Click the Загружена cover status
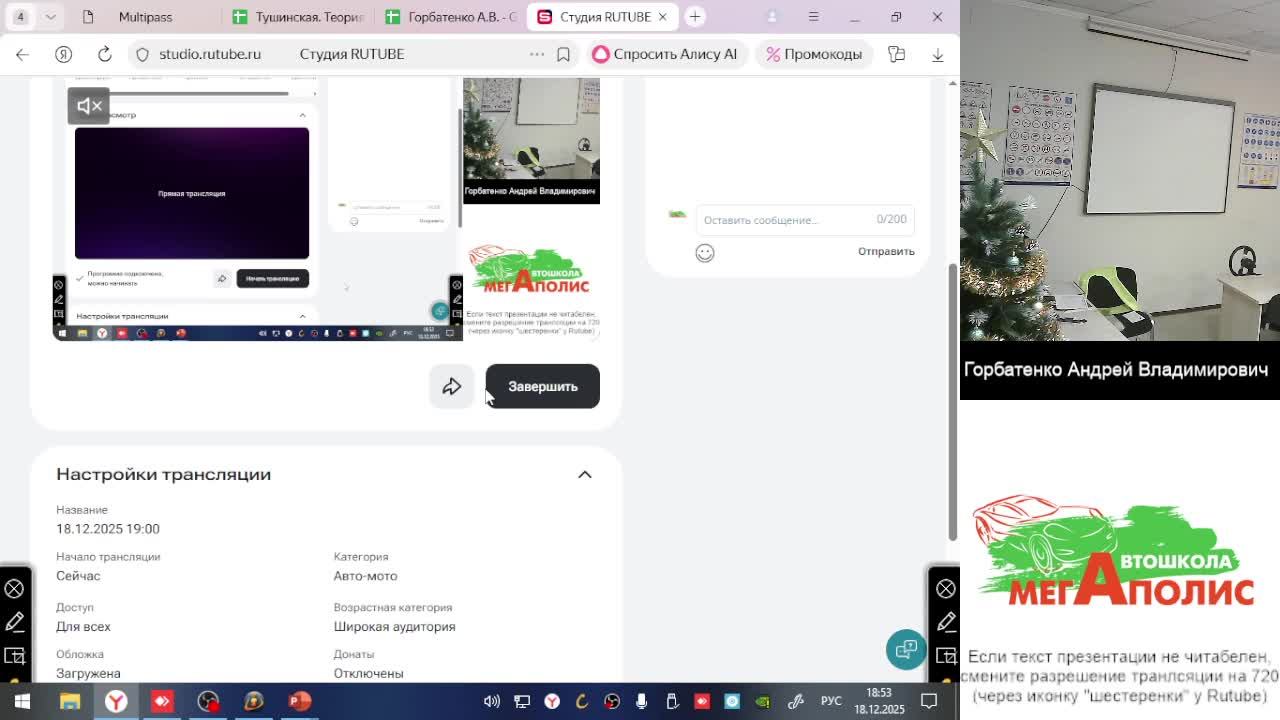 tap(88, 674)
